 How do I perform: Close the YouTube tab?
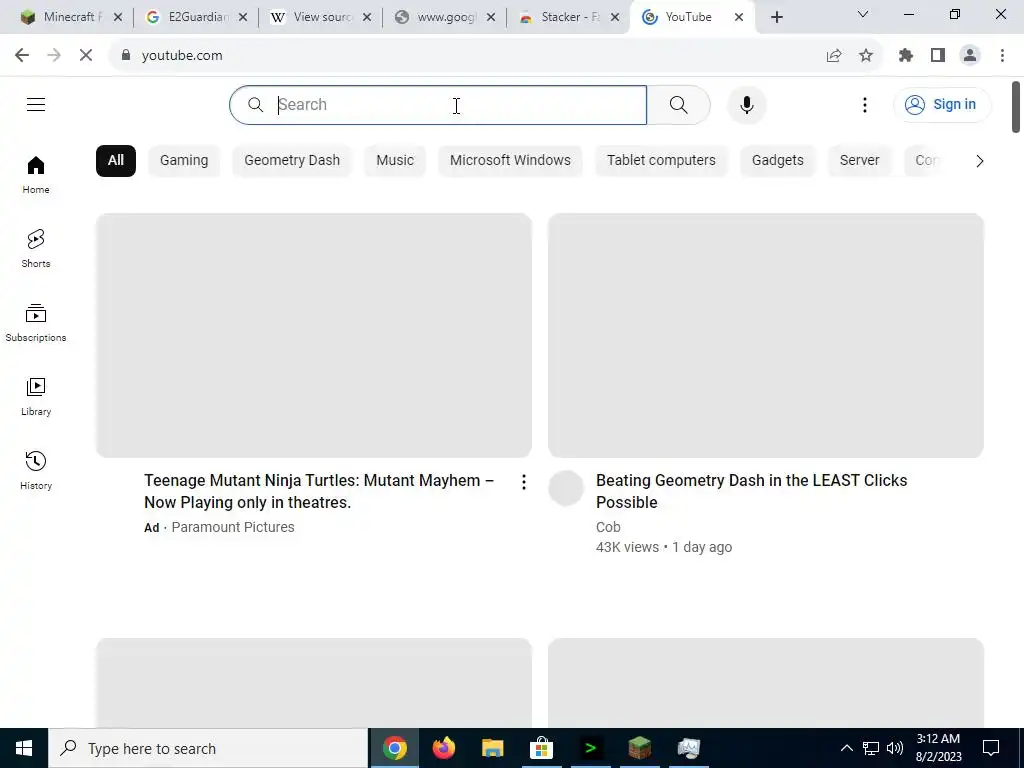[x=739, y=18]
